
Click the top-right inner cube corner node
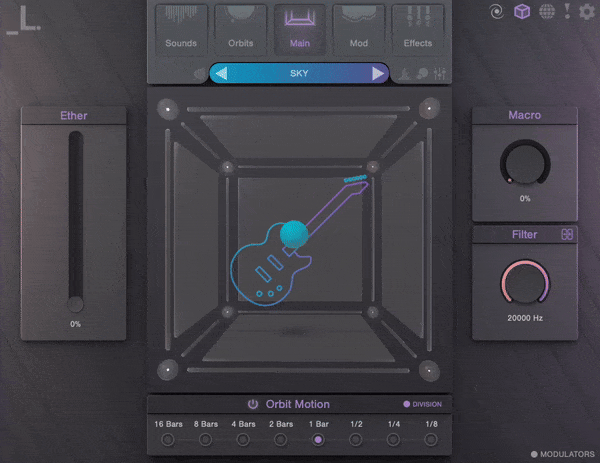coord(372,166)
